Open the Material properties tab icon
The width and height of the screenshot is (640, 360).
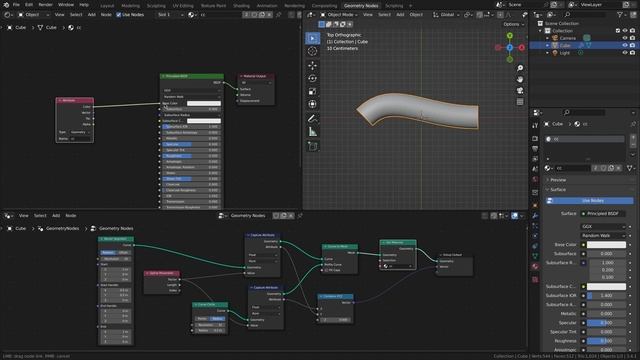(x=535, y=266)
